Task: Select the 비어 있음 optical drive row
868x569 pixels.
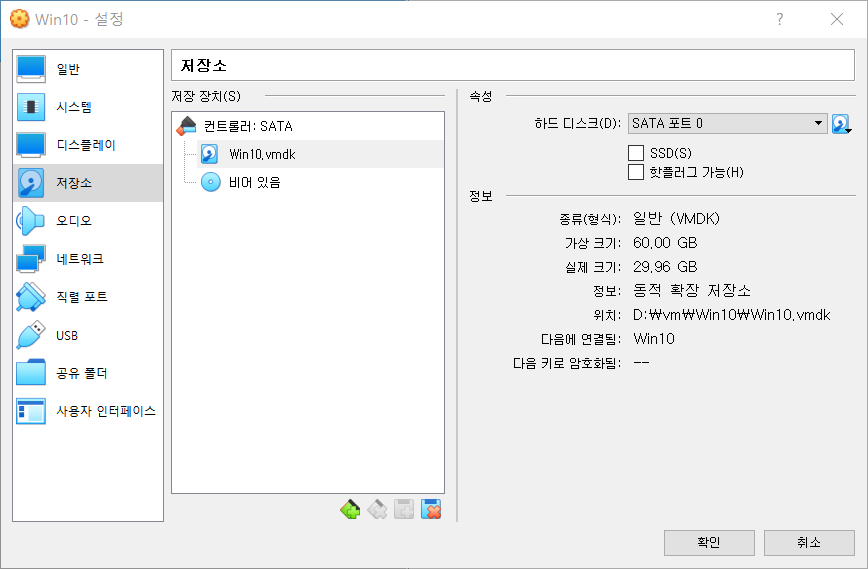Action: click(x=320, y=182)
